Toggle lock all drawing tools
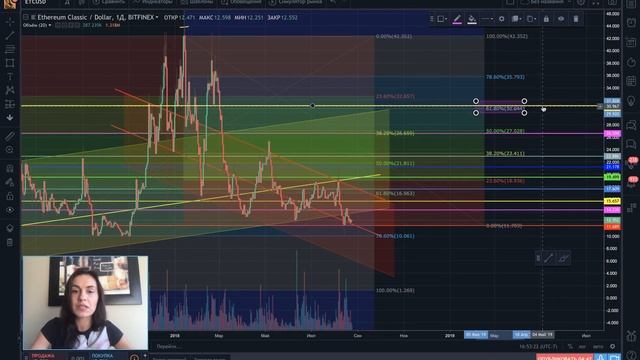This screenshot has height=360, width=640. point(10,196)
